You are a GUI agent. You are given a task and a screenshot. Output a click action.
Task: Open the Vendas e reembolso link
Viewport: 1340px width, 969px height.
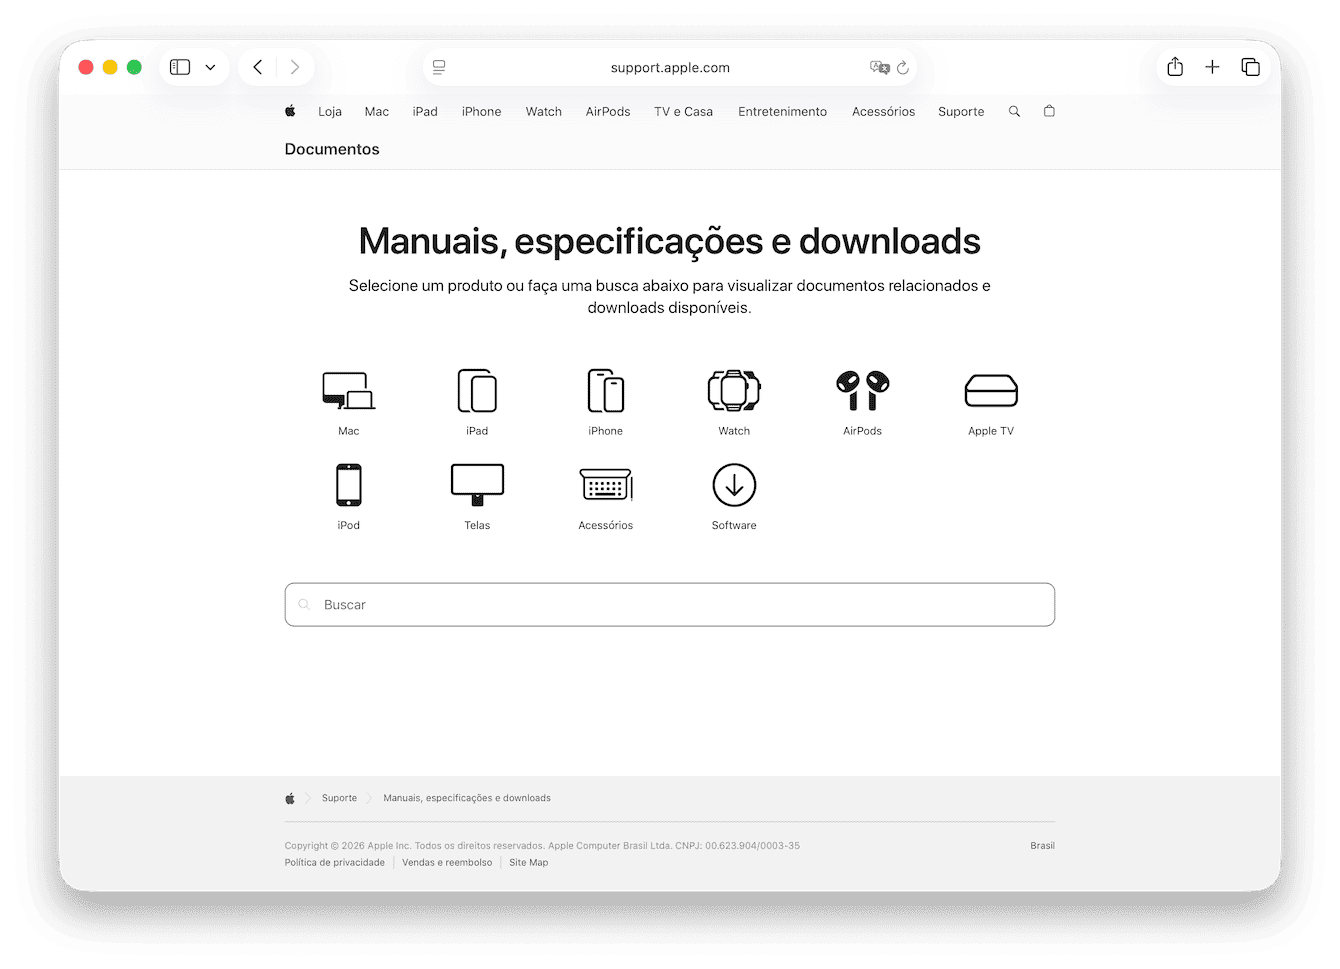pyautogui.click(x=447, y=862)
